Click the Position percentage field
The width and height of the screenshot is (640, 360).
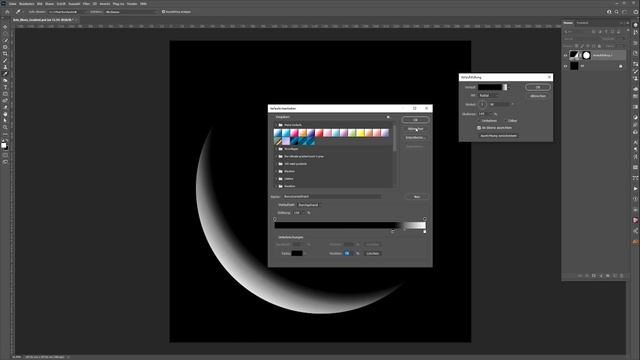click(x=347, y=253)
